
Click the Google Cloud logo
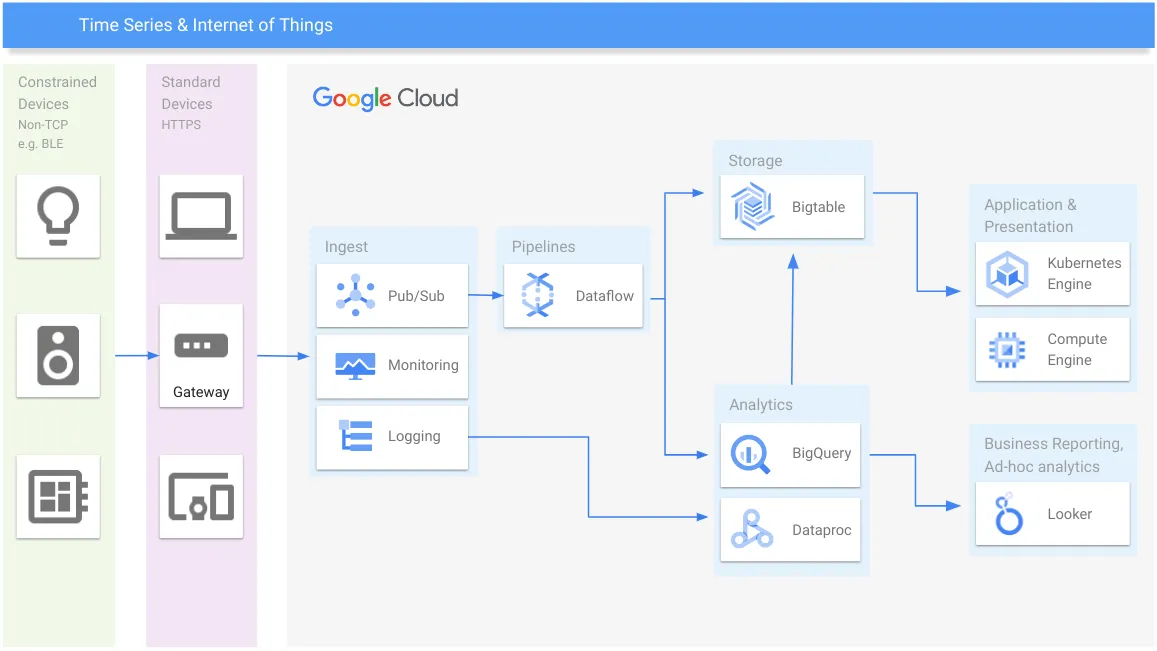click(385, 98)
